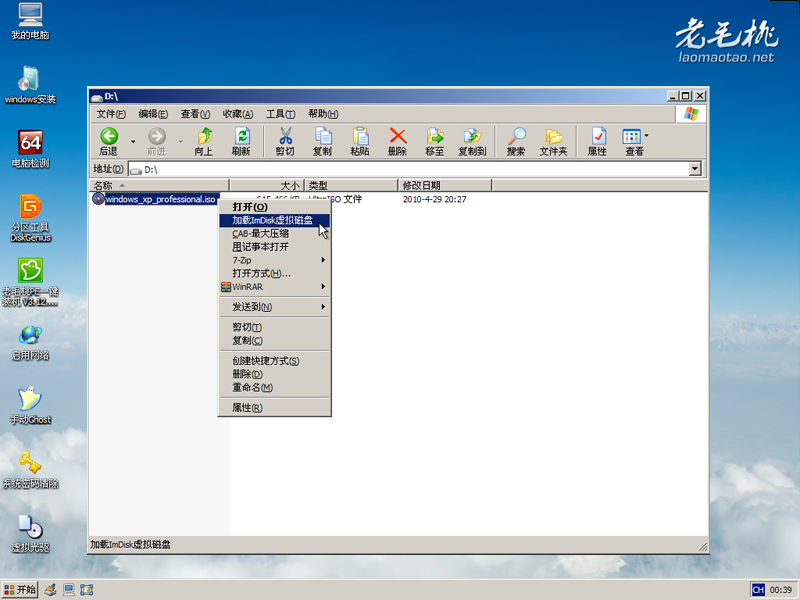Open the Back button history dropdown arrow
This screenshot has width=800, height=600.
133,141
